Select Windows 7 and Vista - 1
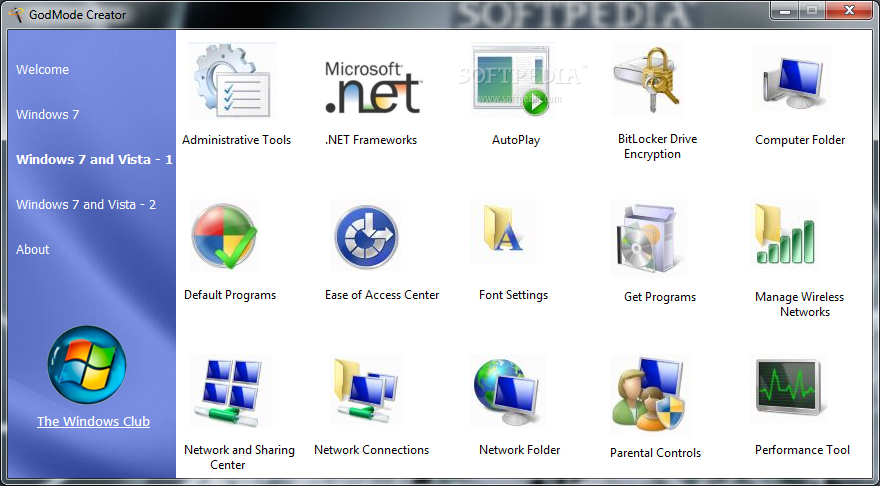Viewport: 880px width, 486px height. [x=94, y=159]
